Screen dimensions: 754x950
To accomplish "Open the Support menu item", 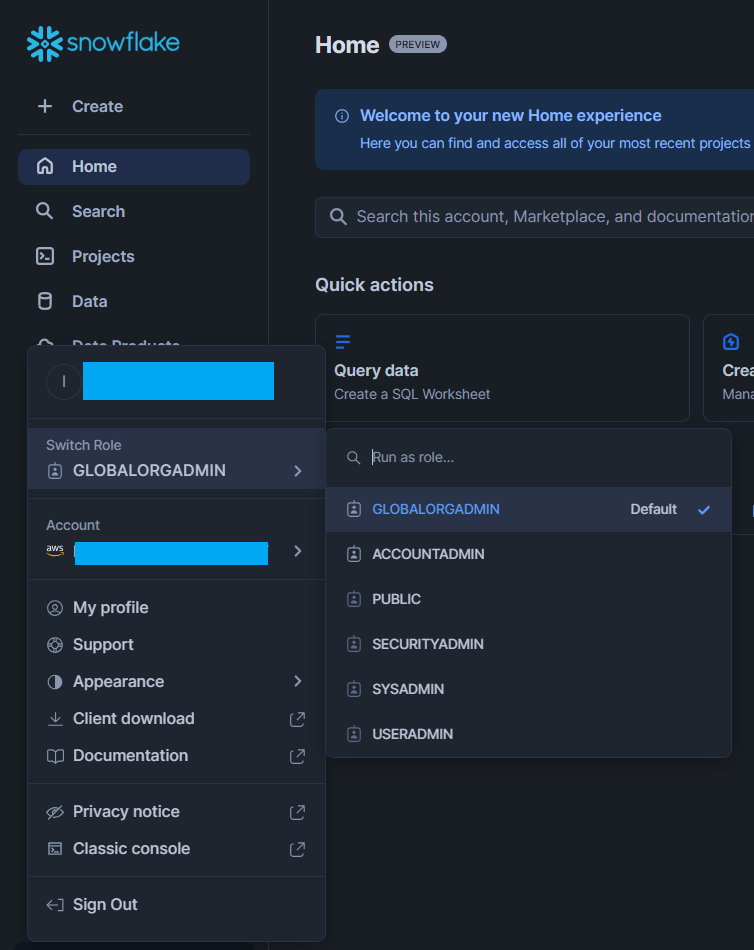I will [x=103, y=645].
